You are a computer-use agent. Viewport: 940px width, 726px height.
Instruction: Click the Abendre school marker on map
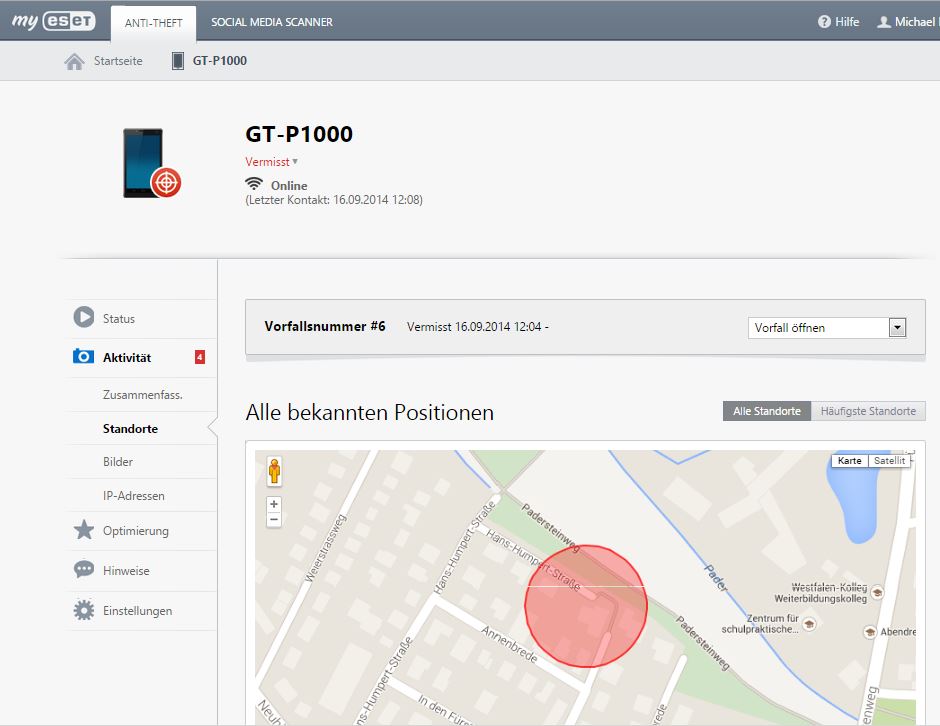pos(870,631)
